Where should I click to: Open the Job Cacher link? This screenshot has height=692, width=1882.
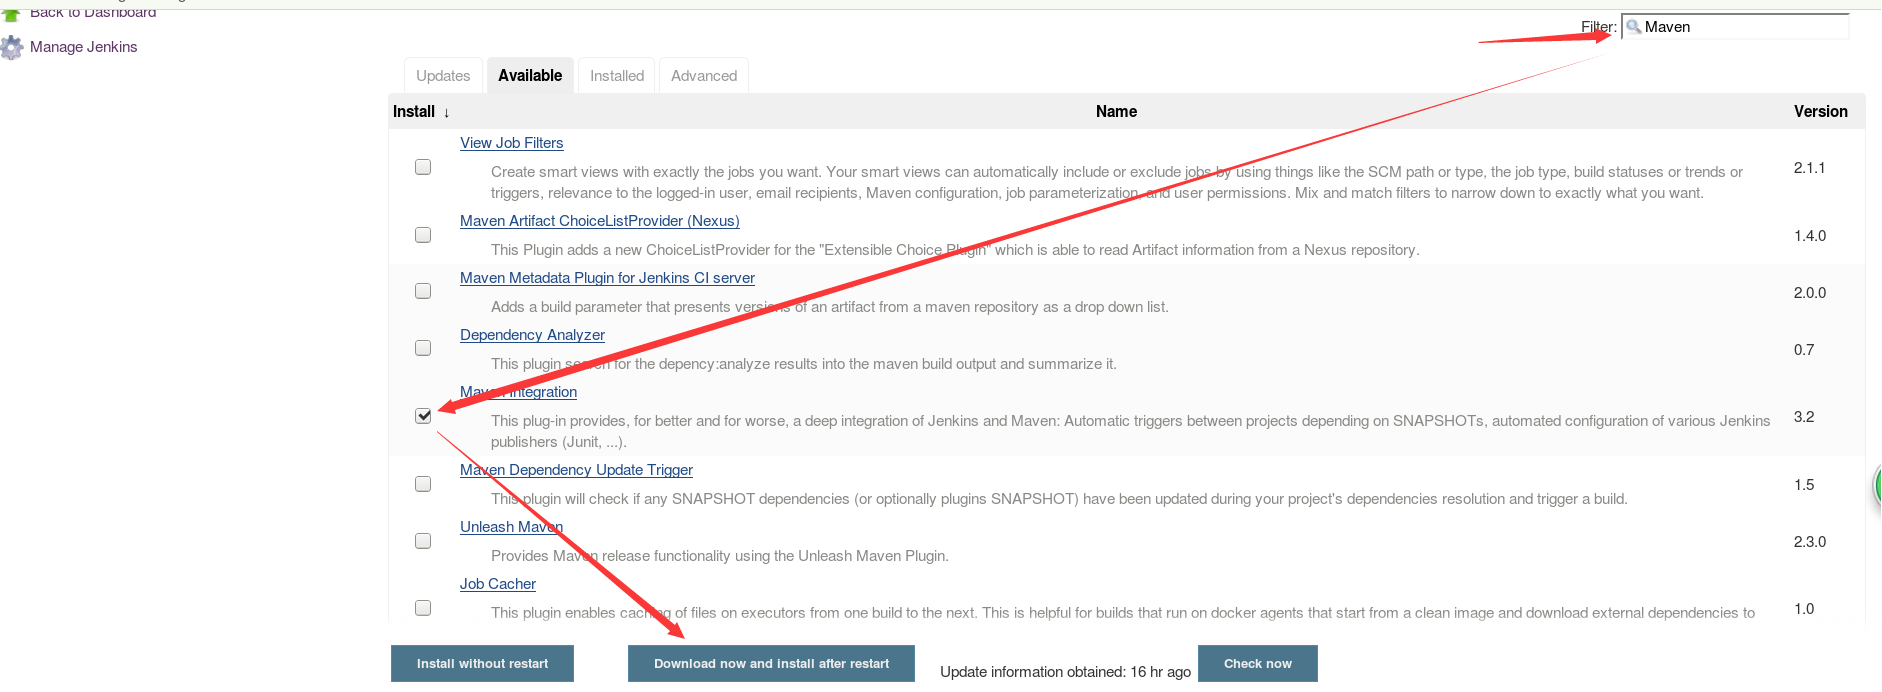pos(498,584)
